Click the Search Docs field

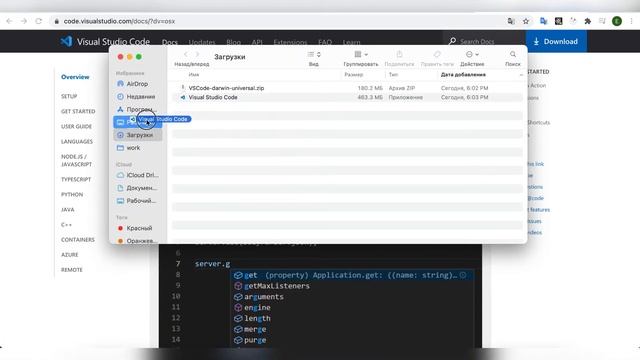[x=484, y=41]
